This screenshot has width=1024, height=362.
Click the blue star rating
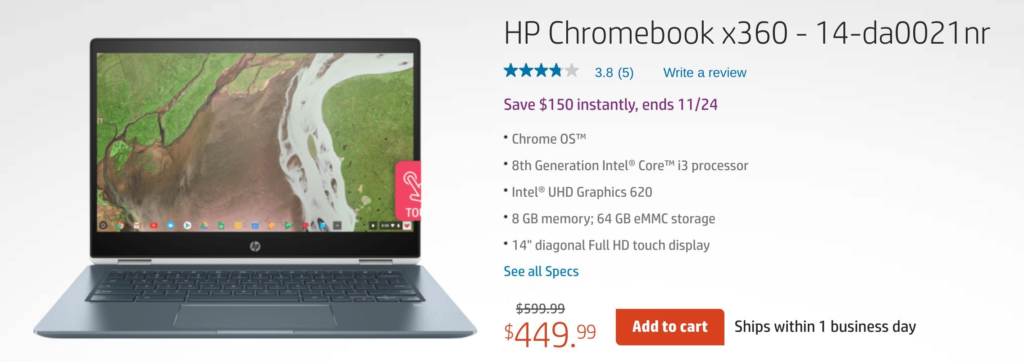541,71
